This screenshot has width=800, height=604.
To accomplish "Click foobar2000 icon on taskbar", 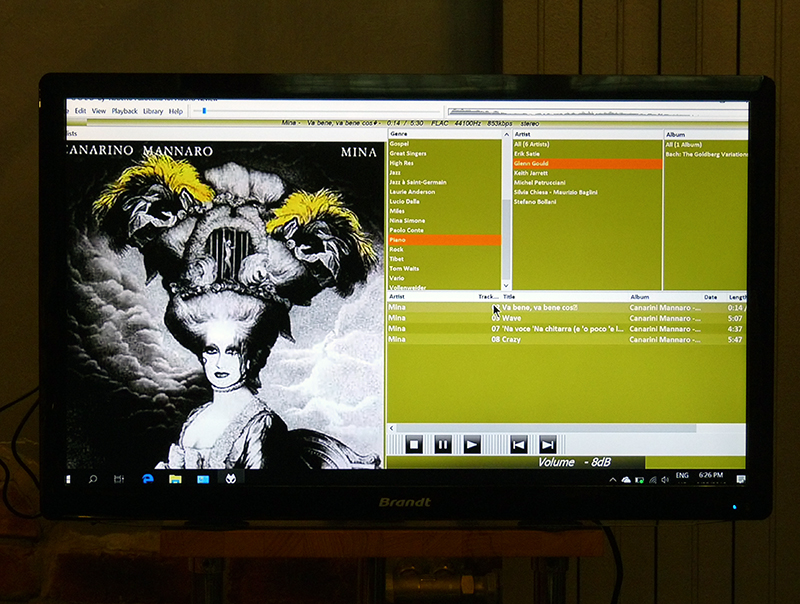I will click(x=231, y=479).
